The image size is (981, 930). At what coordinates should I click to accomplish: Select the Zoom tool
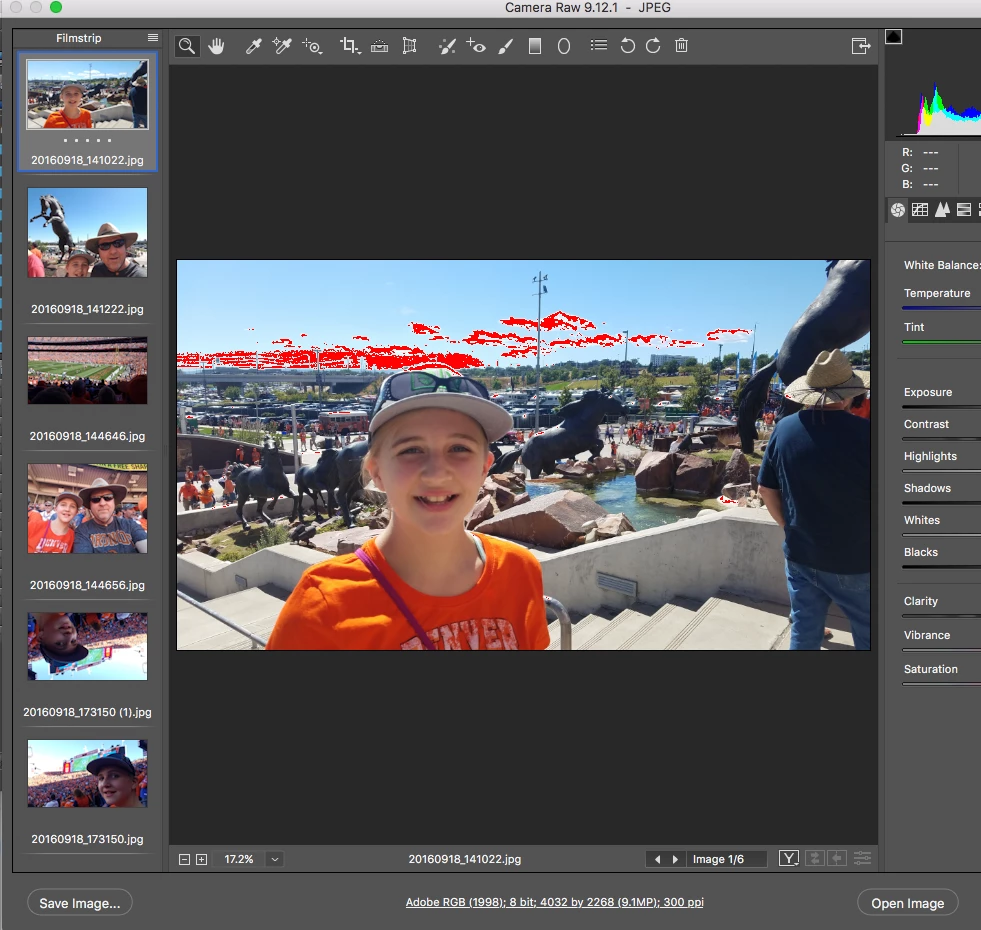[x=186, y=46]
